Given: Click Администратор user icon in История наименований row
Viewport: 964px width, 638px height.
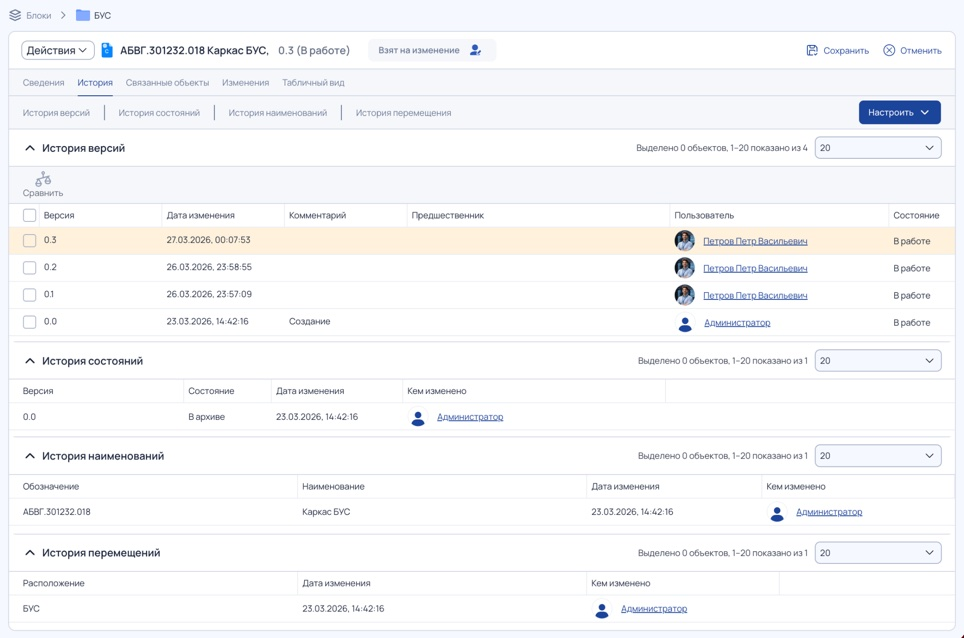Looking at the screenshot, I should [x=777, y=512].
